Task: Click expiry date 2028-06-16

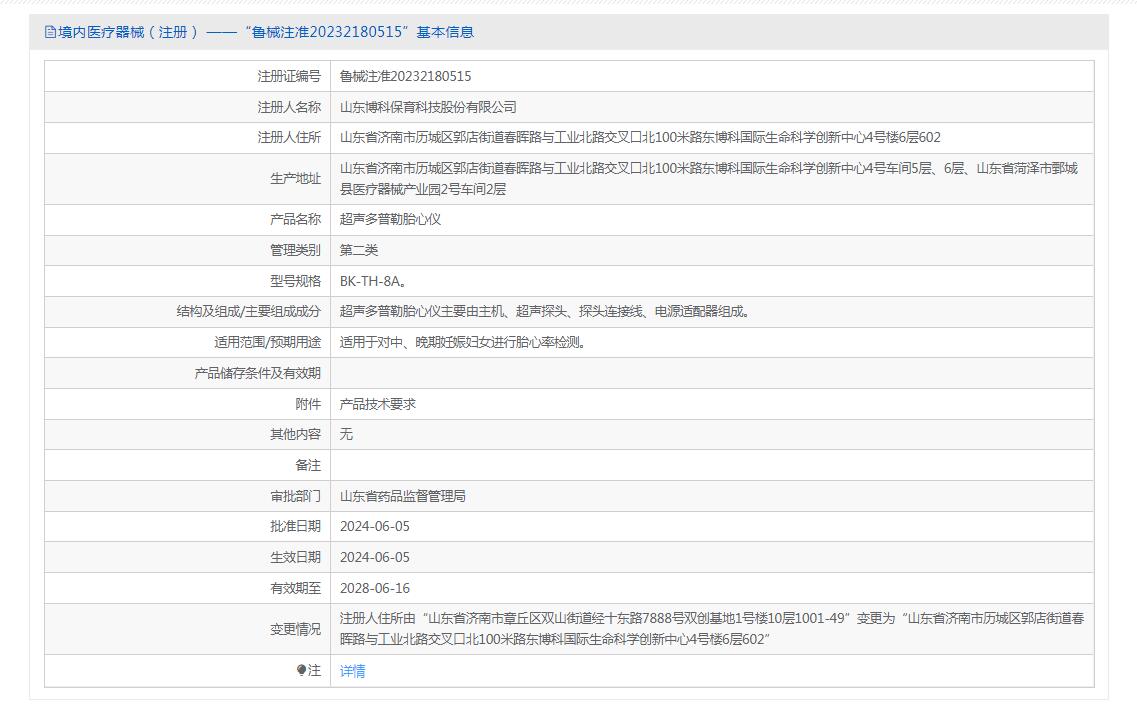Action: tap(374, 588)
